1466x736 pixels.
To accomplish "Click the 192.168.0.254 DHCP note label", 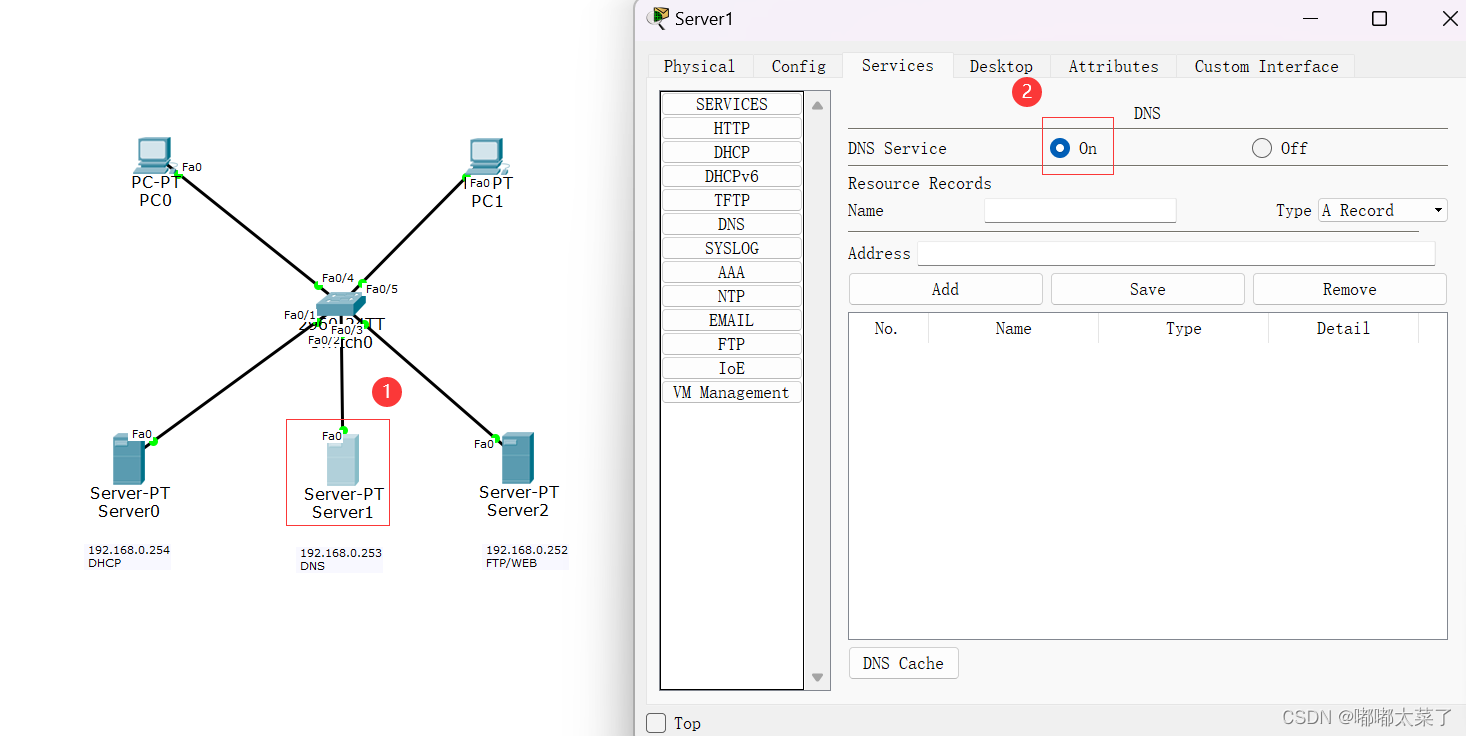I will point(128,556).
